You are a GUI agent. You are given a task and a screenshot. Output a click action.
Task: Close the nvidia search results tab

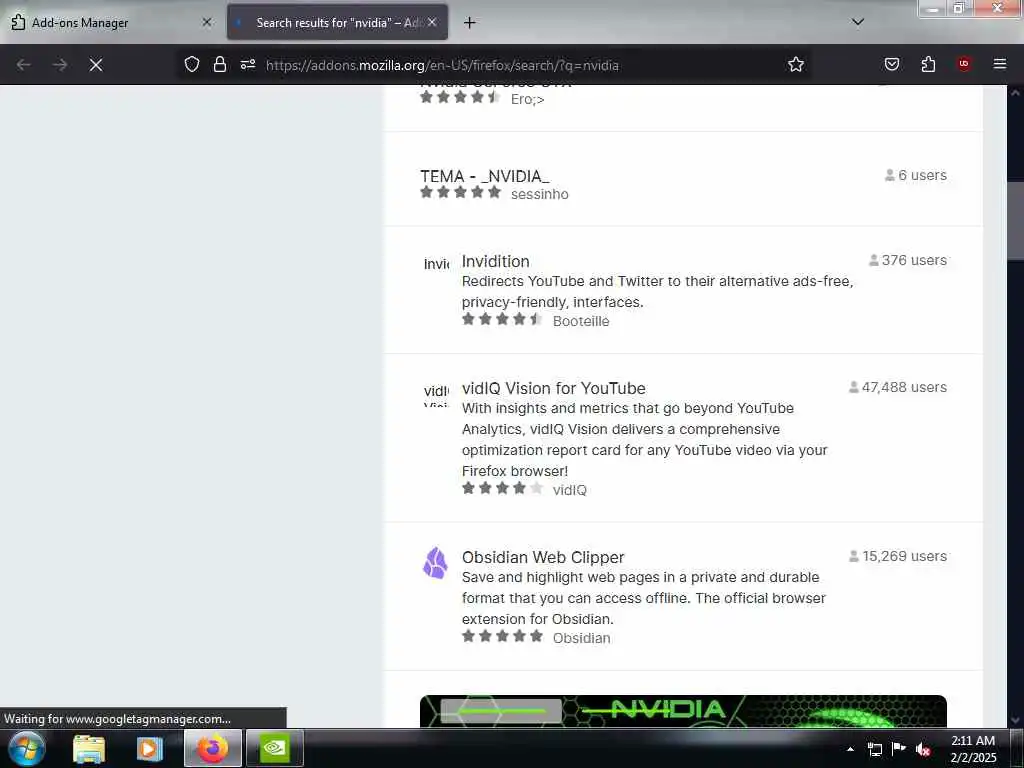(x=432, y=22)
